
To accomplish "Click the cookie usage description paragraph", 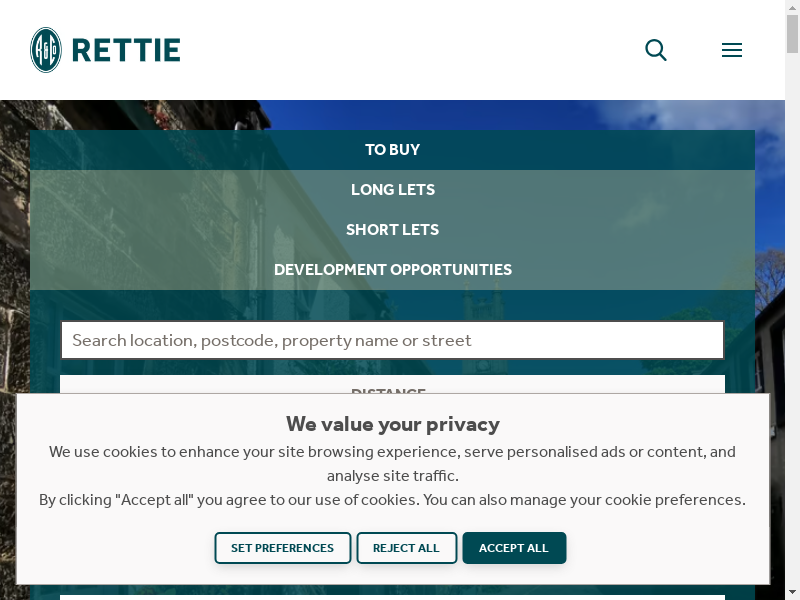I will [392, 464].
